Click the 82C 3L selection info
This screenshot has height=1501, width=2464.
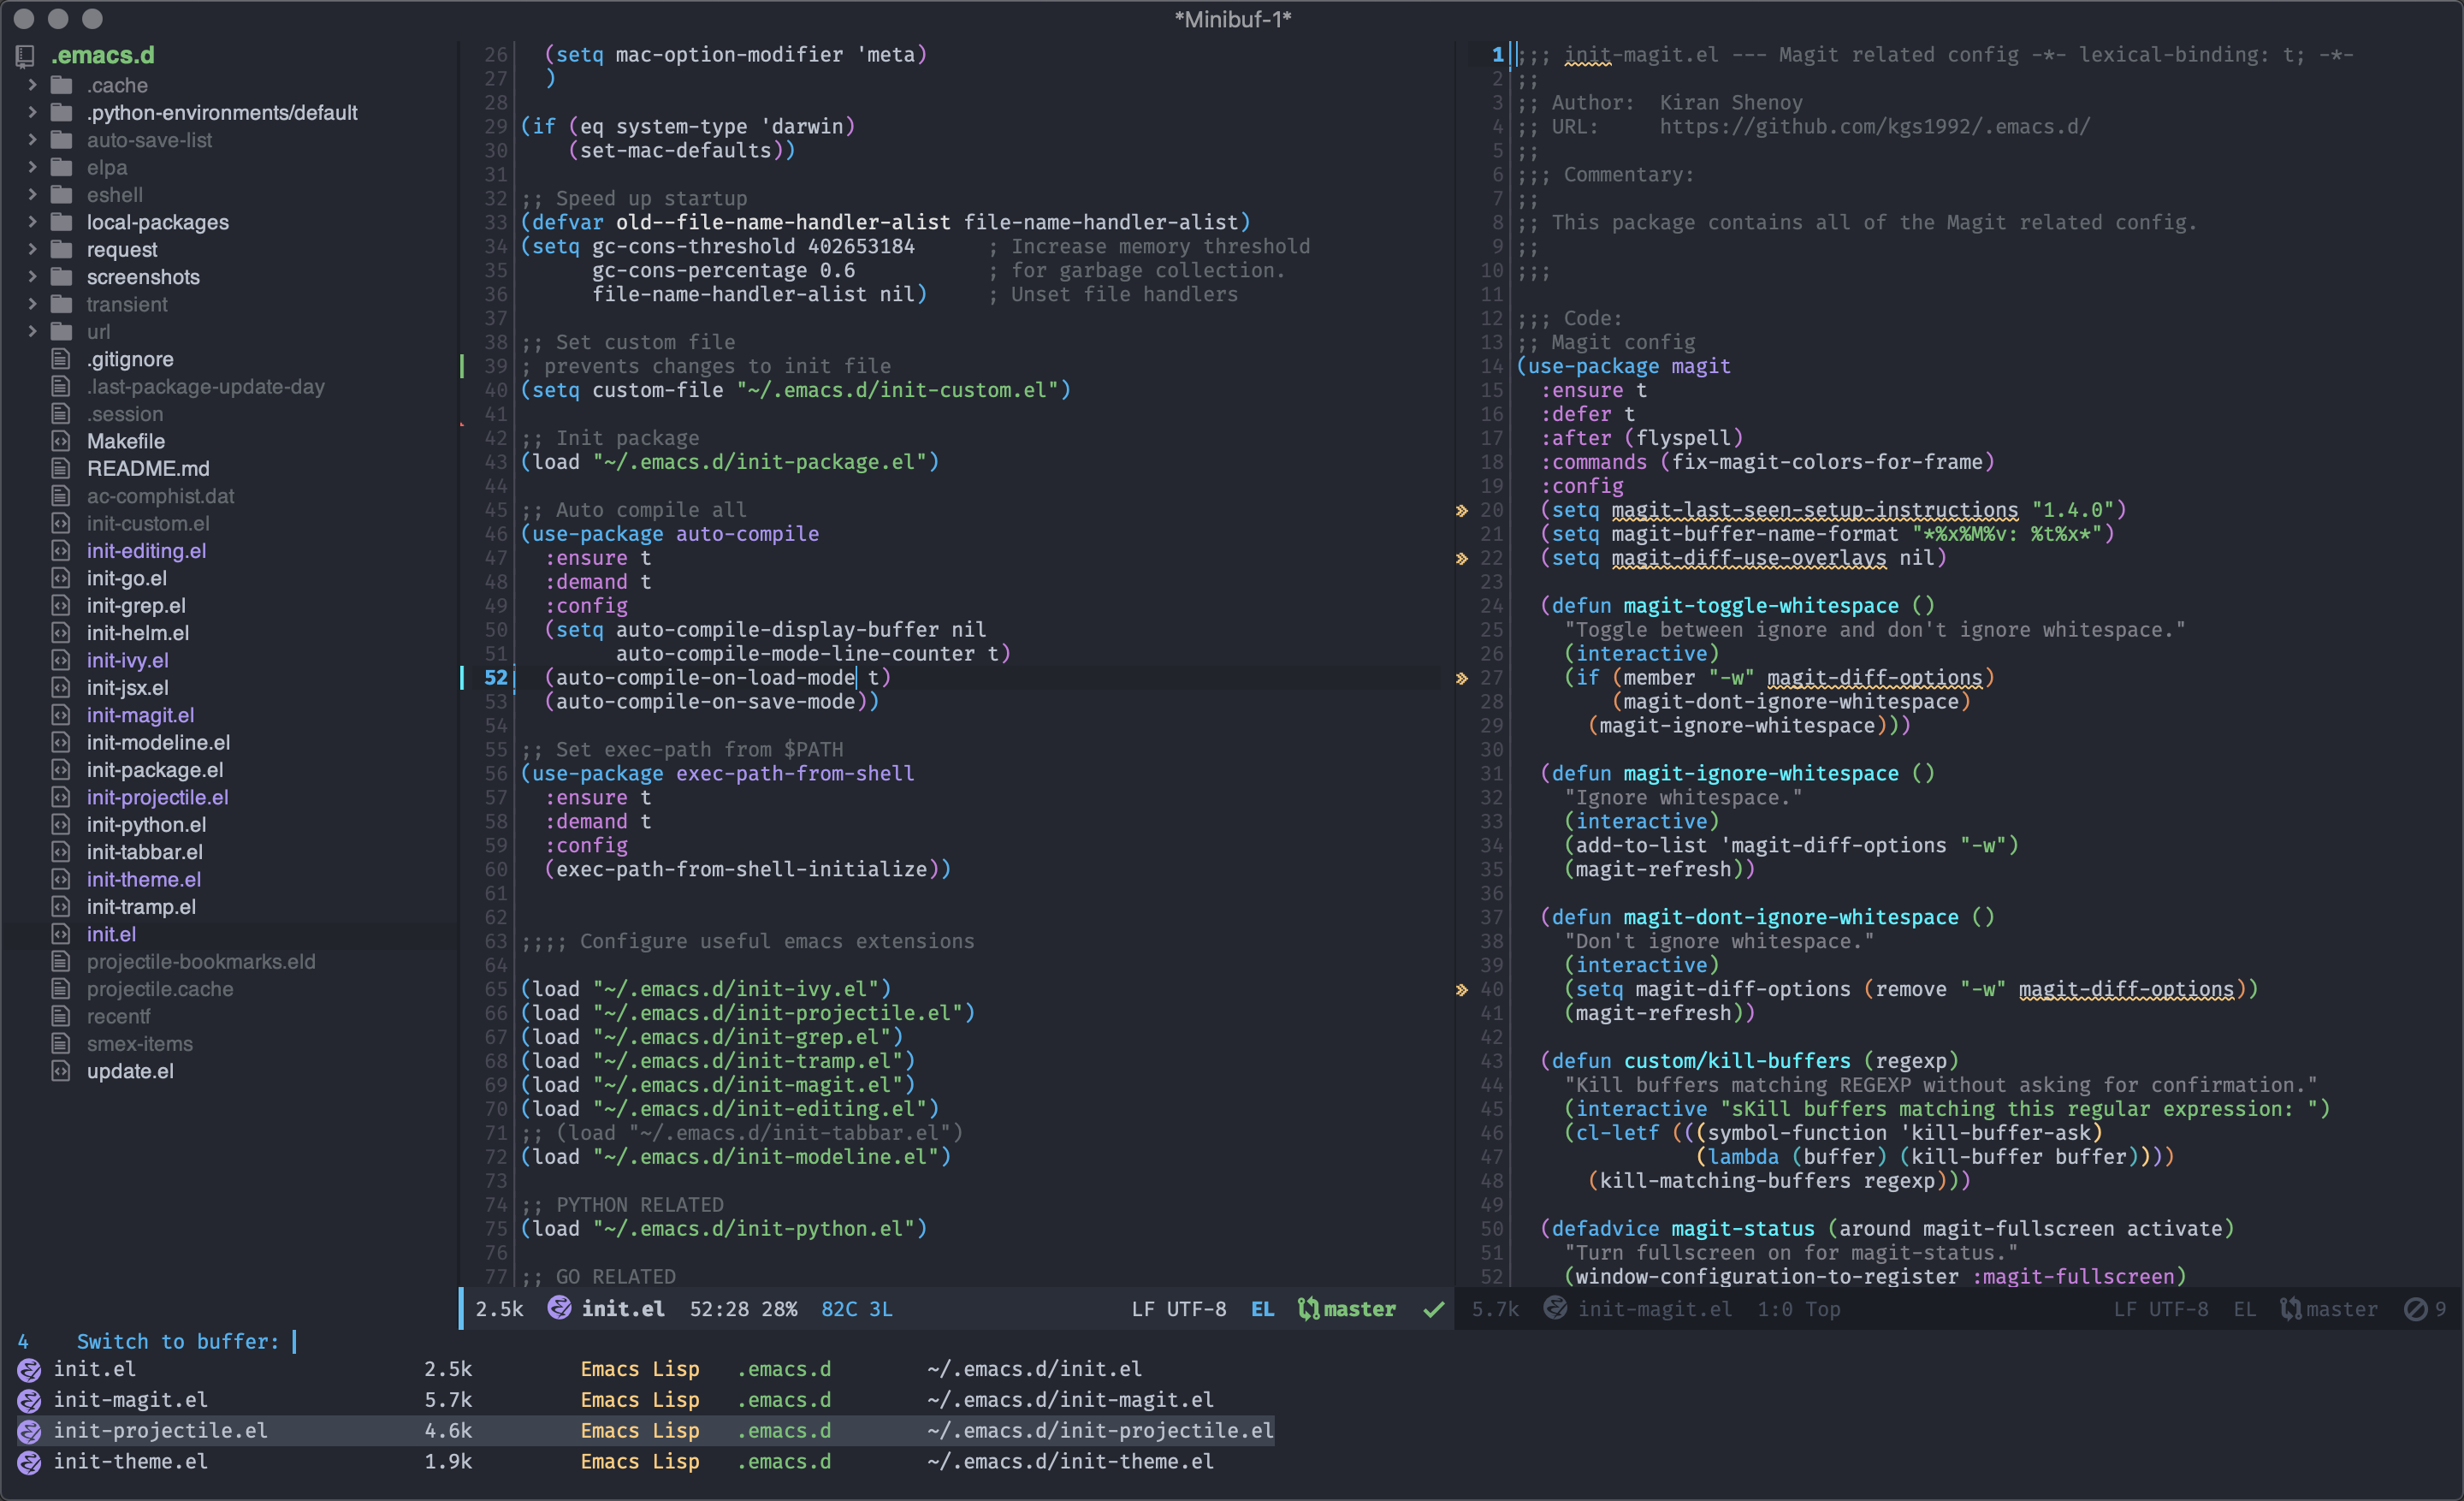(856, 1309)
